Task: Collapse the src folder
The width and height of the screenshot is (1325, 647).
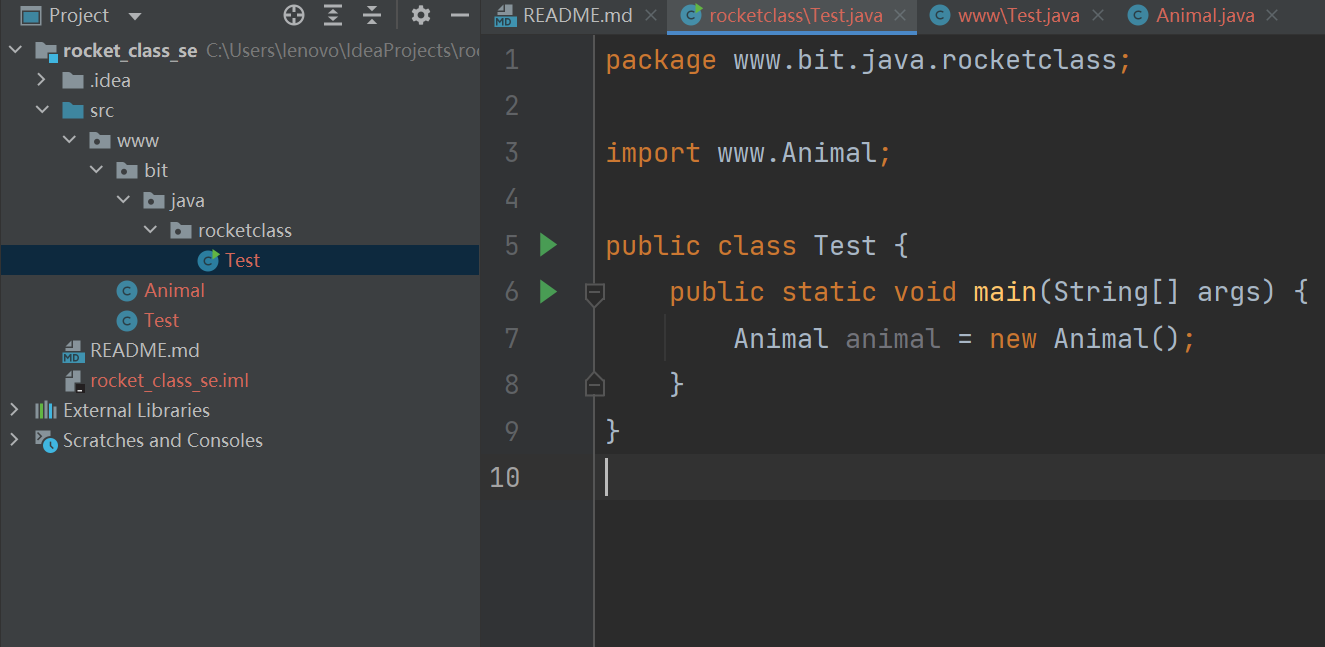Action: [x=41, y=110]
